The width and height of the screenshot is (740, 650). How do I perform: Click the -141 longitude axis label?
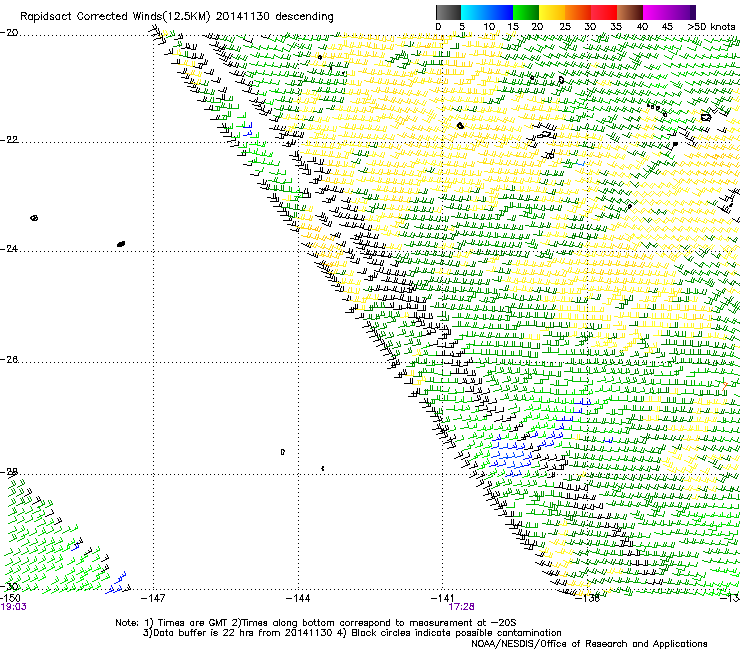tap(443, 599)
